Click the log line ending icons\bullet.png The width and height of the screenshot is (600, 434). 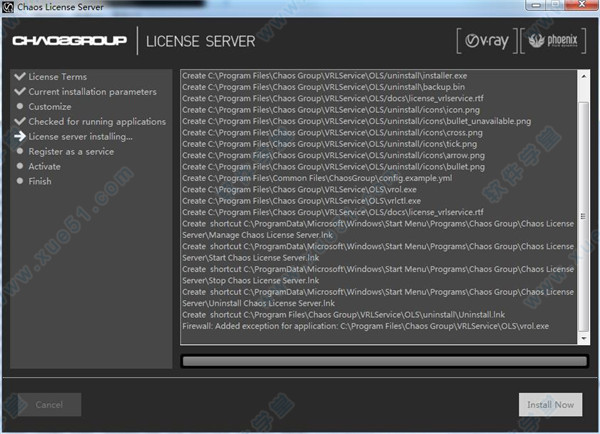[333, 167]
